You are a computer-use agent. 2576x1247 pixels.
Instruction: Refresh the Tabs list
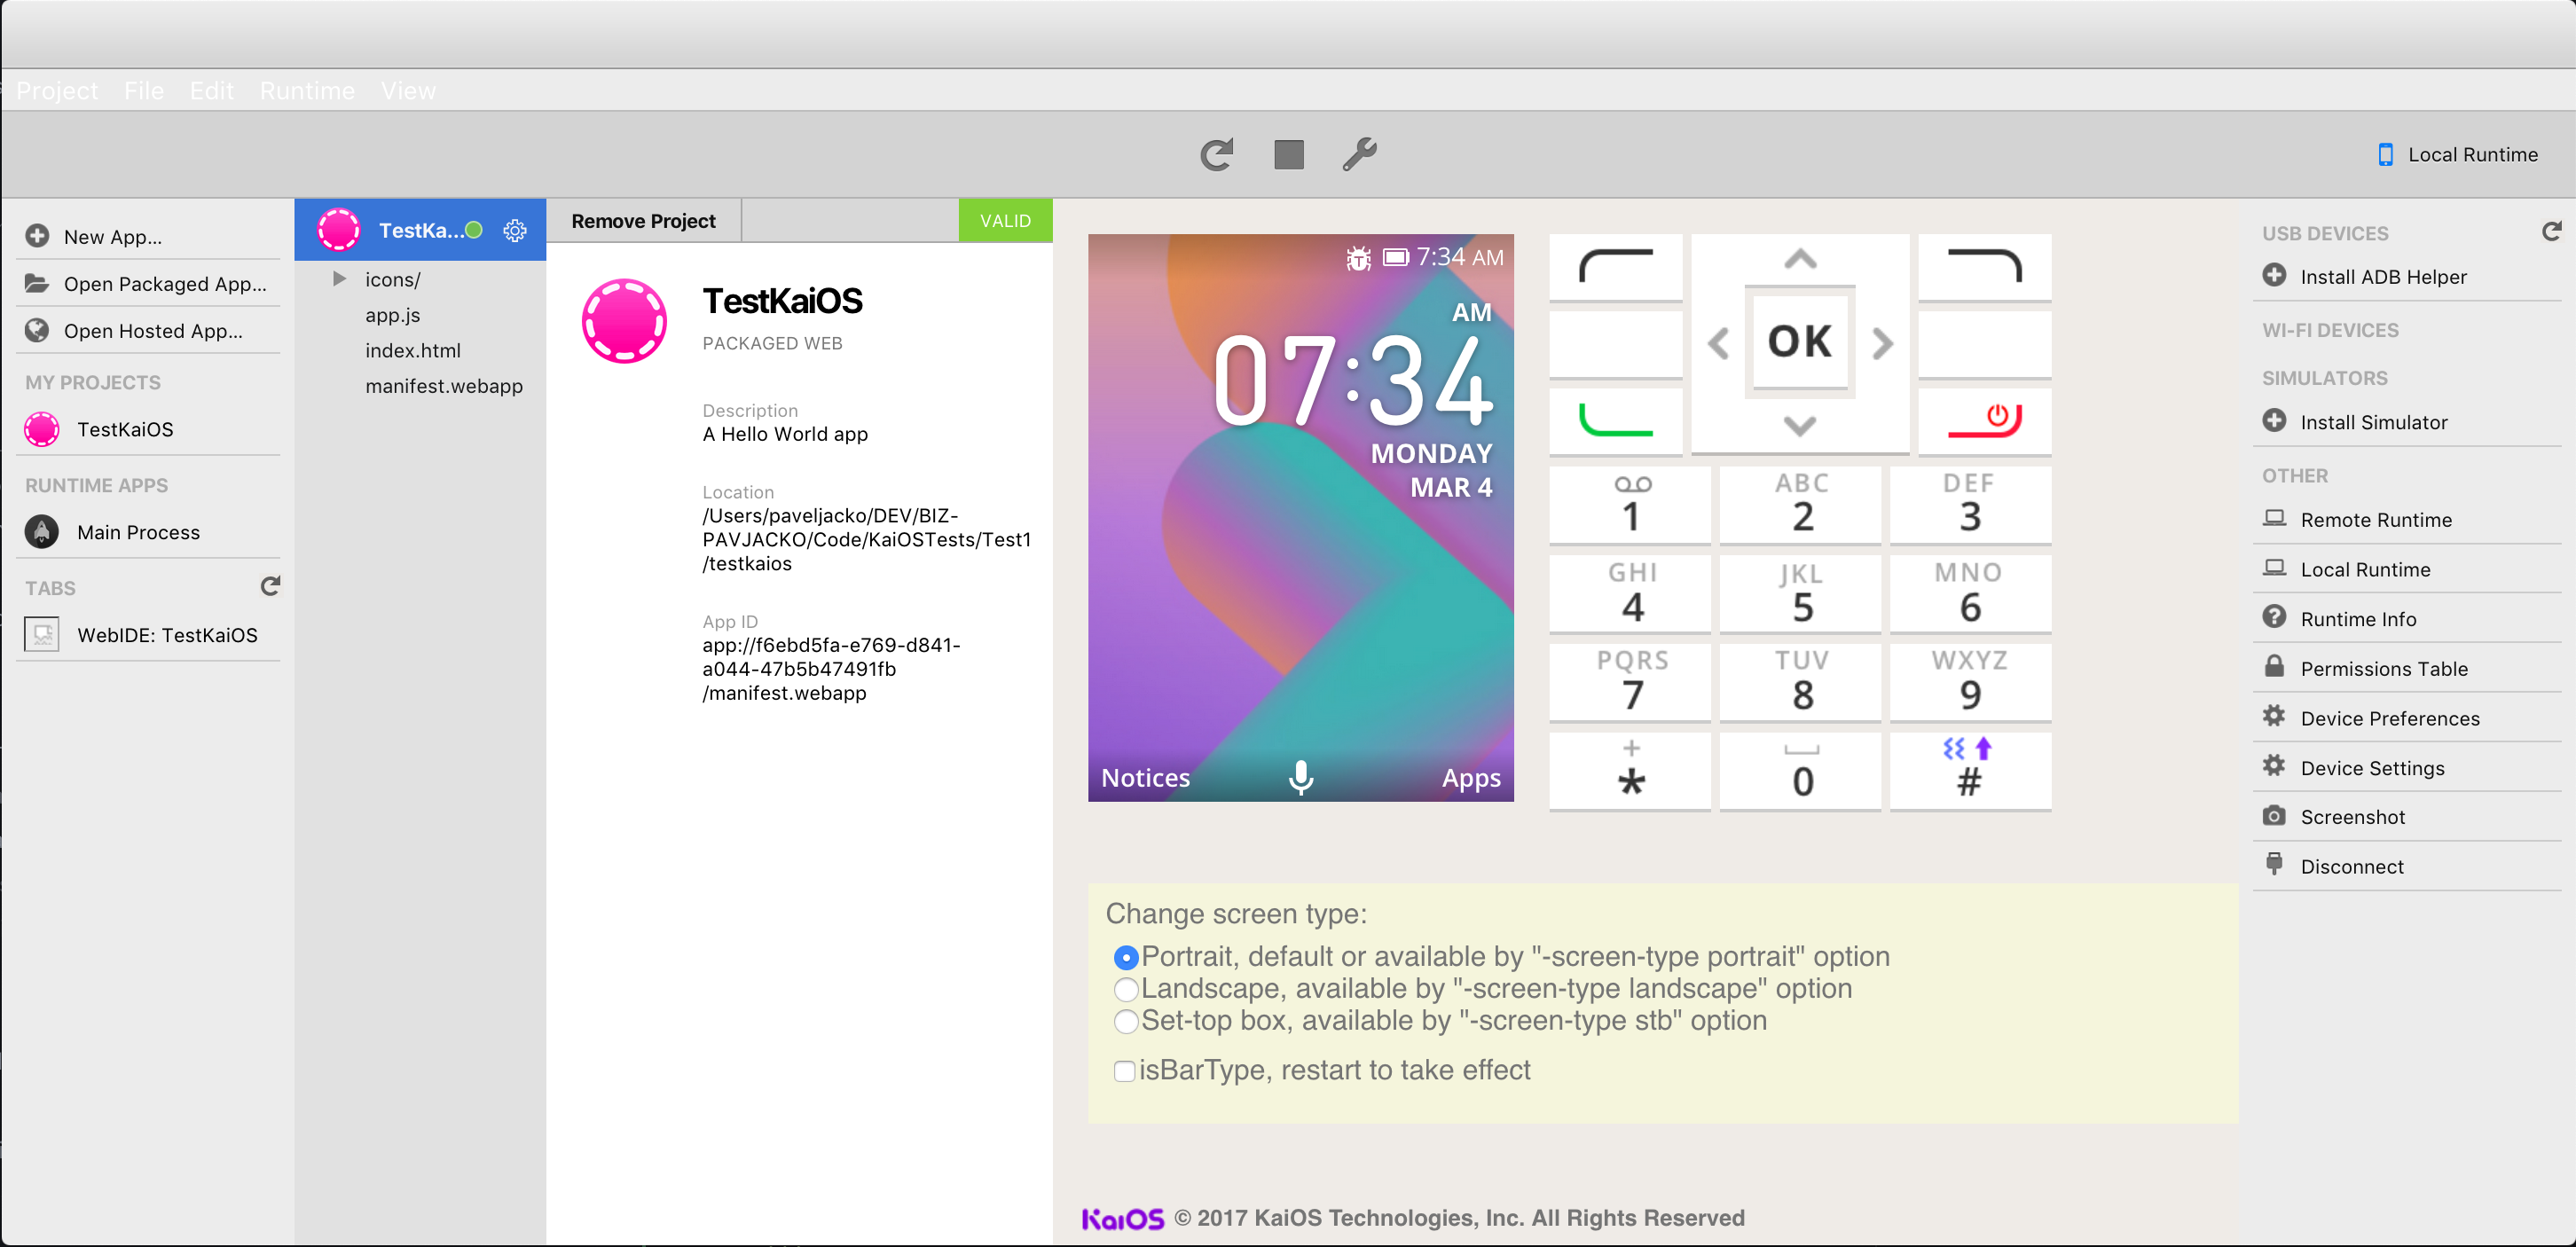point(270,586)
